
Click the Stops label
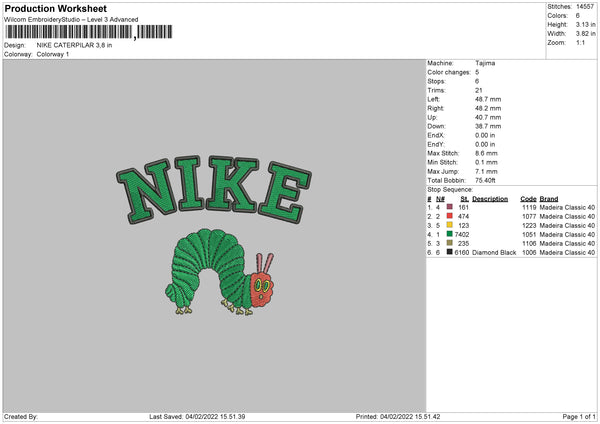tap(436, 82)
